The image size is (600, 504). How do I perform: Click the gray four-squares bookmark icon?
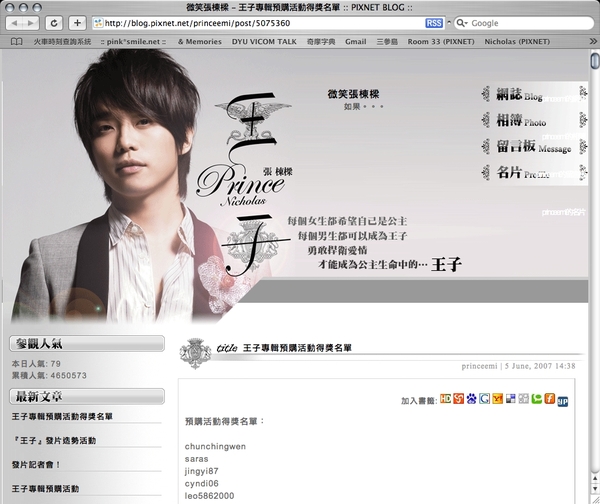[x=523, y=399]
